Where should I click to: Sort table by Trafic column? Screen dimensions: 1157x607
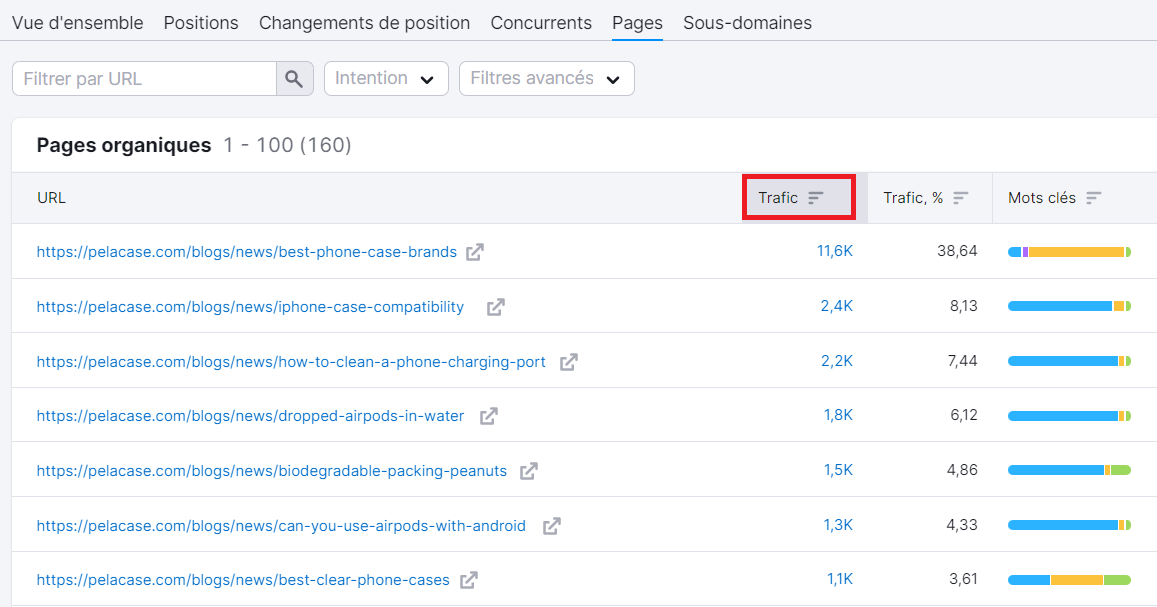[797, 198]
